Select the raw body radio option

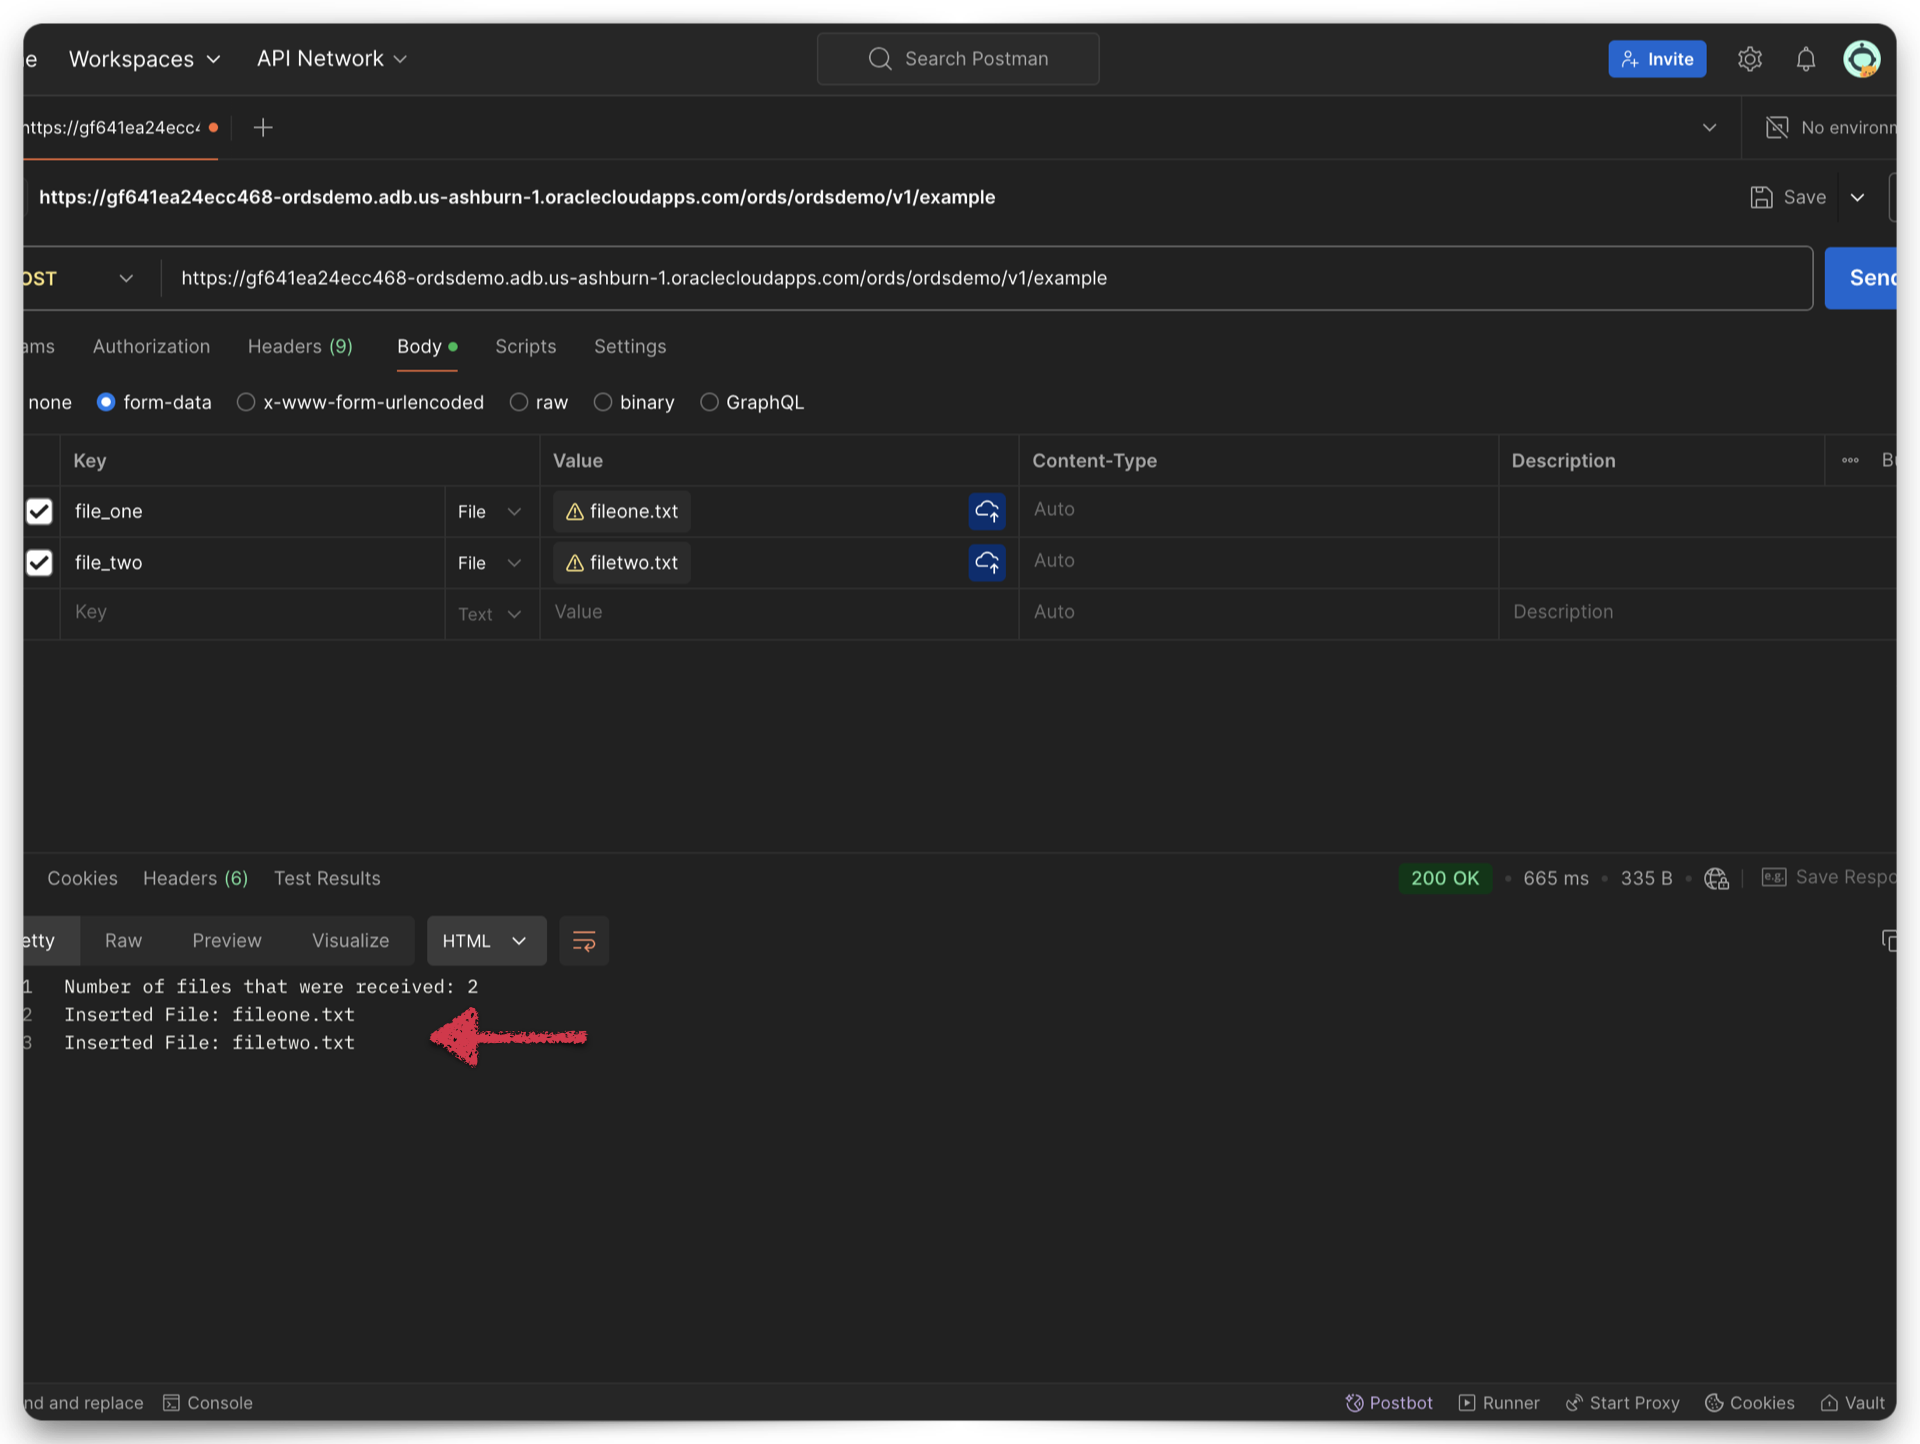coord(519,402)
